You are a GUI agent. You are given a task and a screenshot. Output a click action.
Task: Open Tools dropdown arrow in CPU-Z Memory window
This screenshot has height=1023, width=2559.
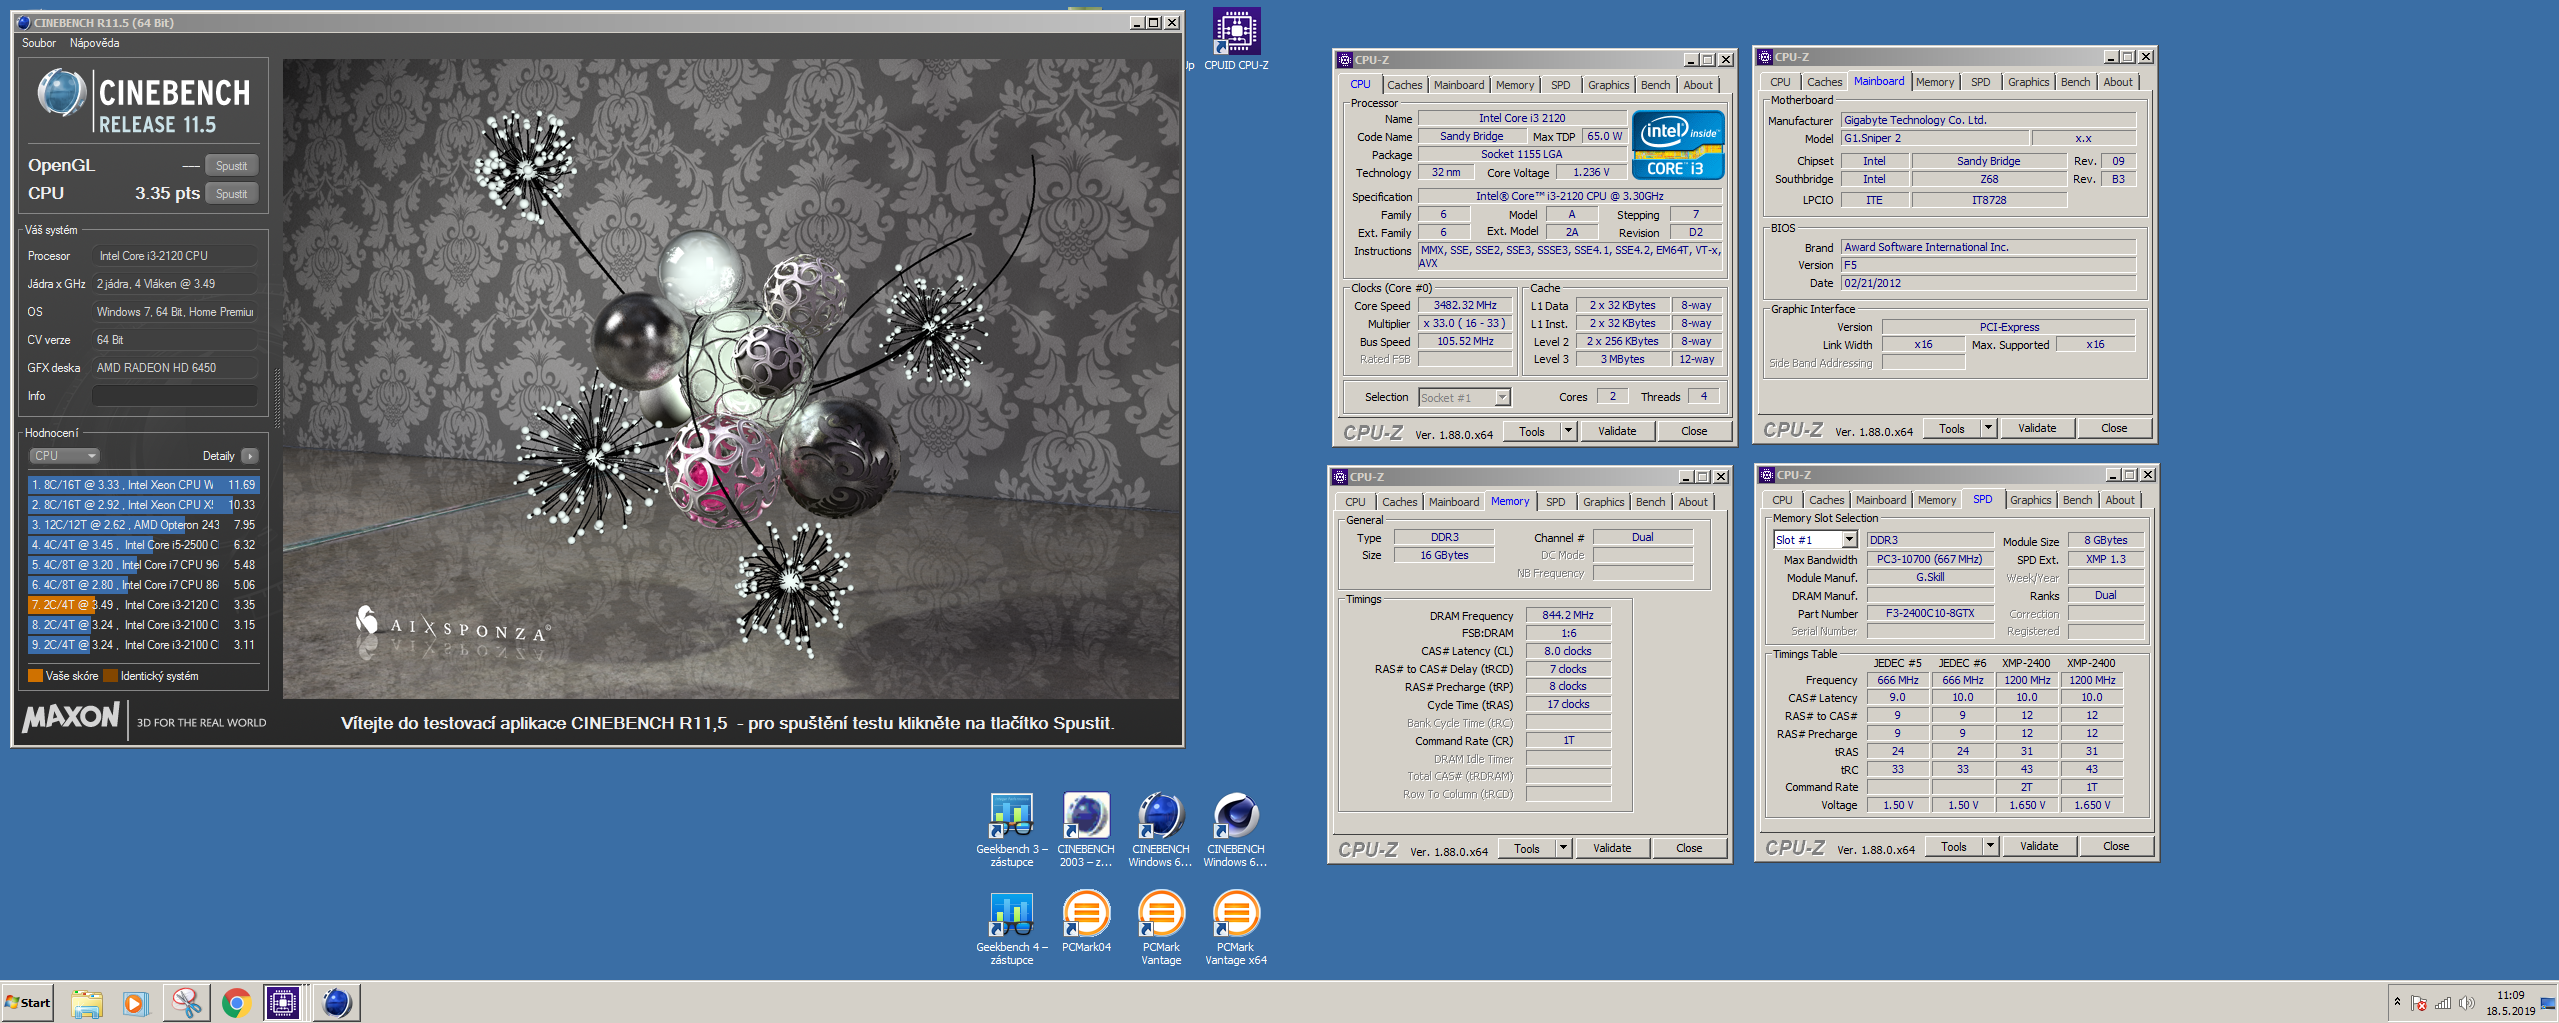point(1563,848)
